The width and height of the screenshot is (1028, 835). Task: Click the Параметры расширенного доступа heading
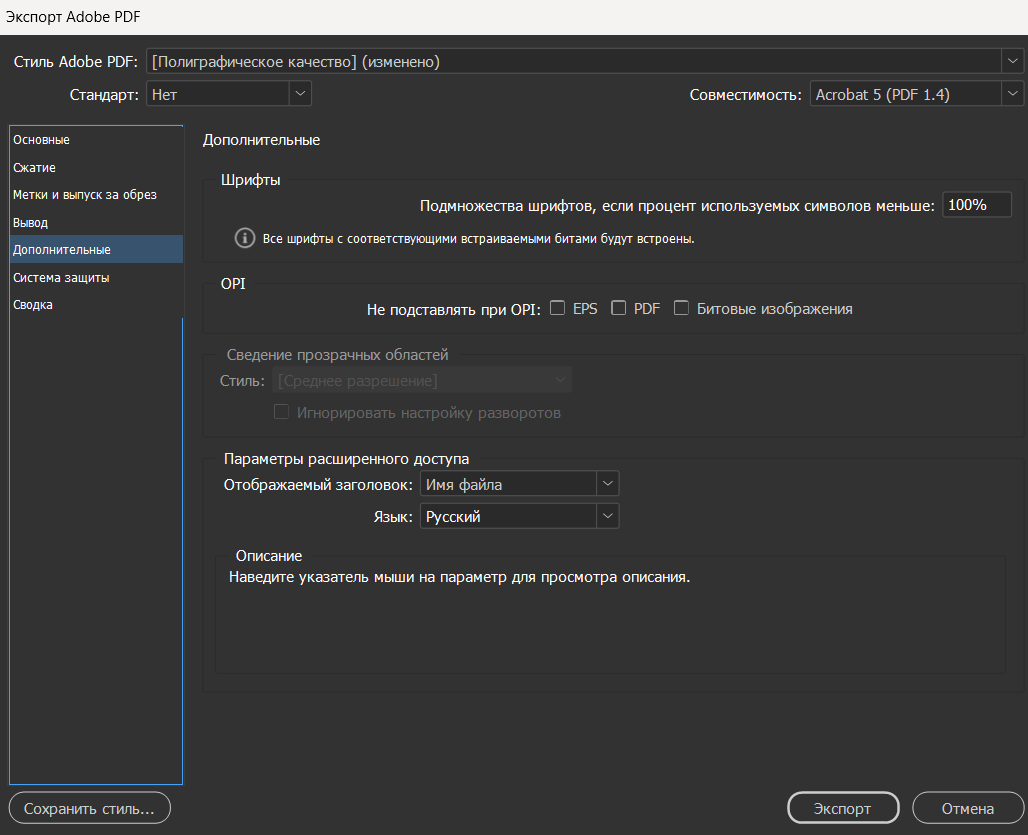[346, 459]
